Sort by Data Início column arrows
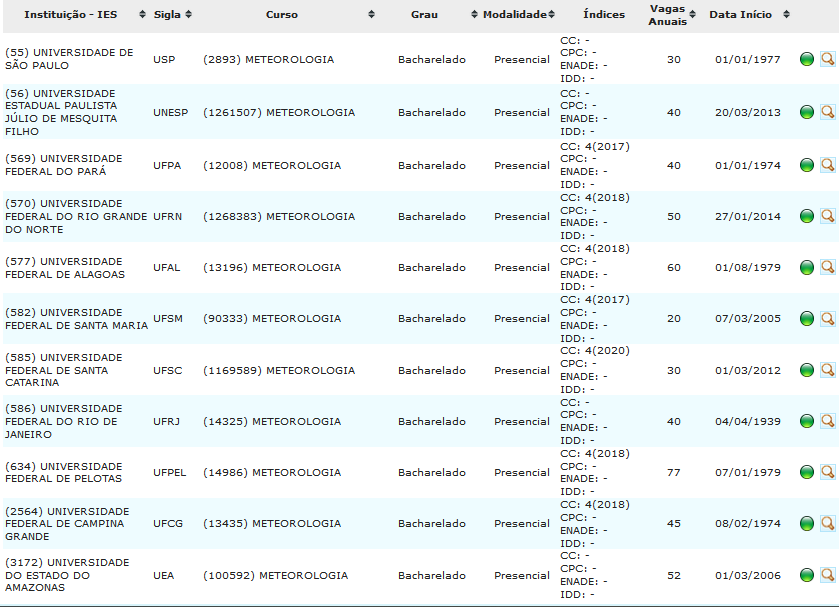This screenshot has height=607, width=839. tap(786, 14)
